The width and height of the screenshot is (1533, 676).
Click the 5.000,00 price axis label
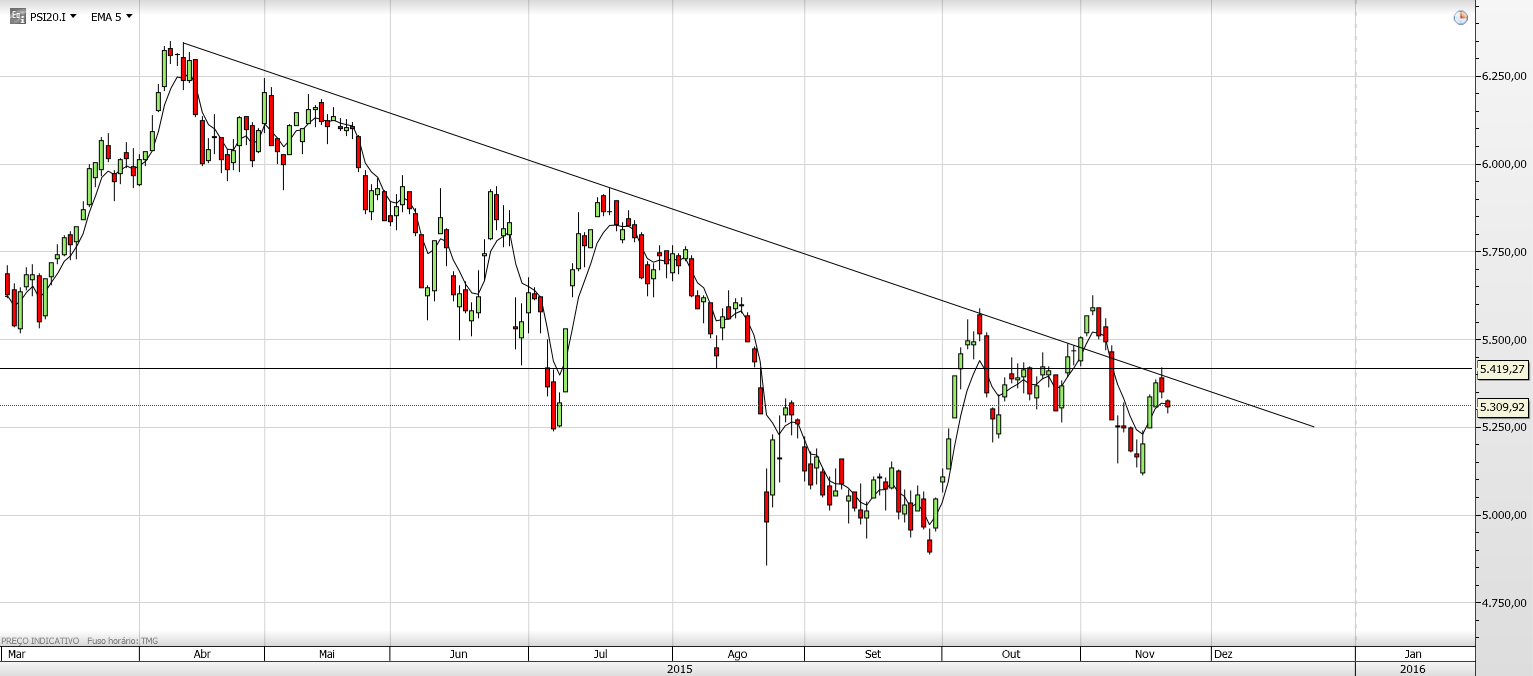pos(1504,515)
